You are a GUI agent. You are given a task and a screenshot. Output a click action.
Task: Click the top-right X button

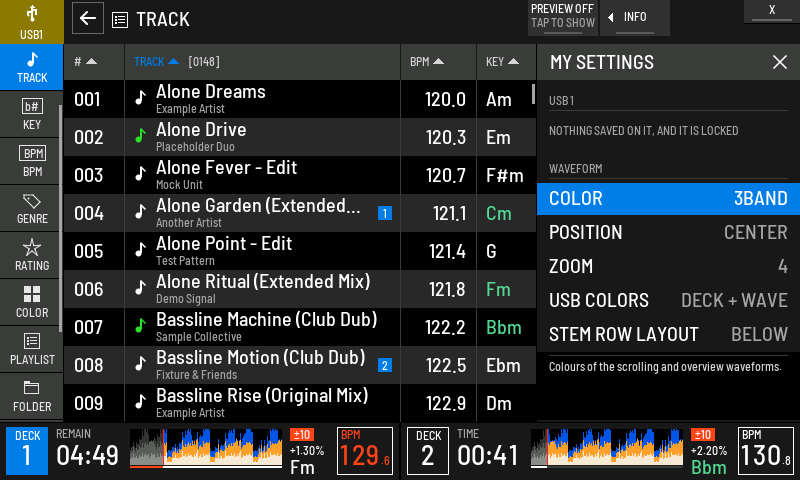point(772,11)
